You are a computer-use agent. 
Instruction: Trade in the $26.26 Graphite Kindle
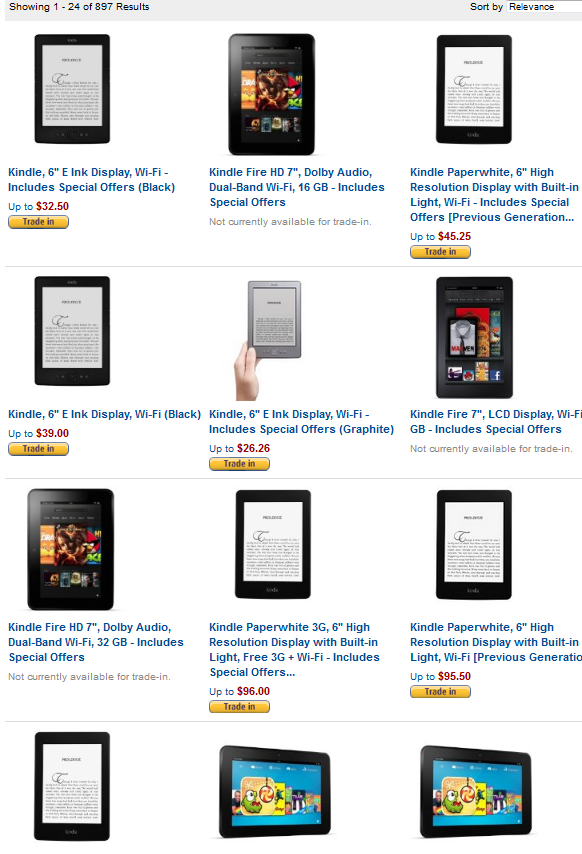239,464
